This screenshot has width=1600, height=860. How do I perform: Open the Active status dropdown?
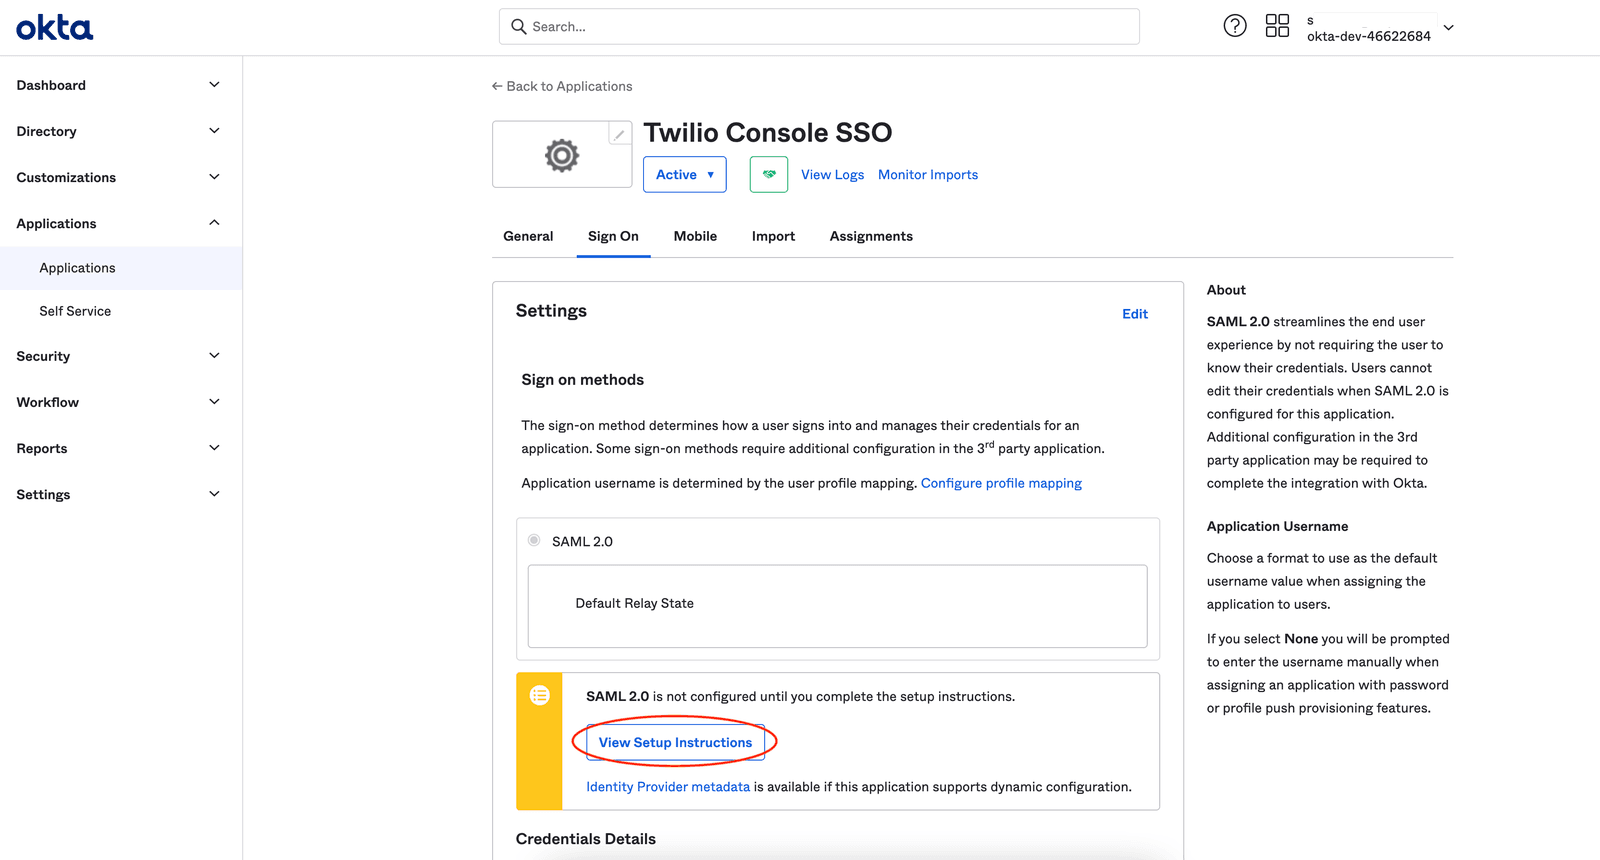tap(684, 174)
